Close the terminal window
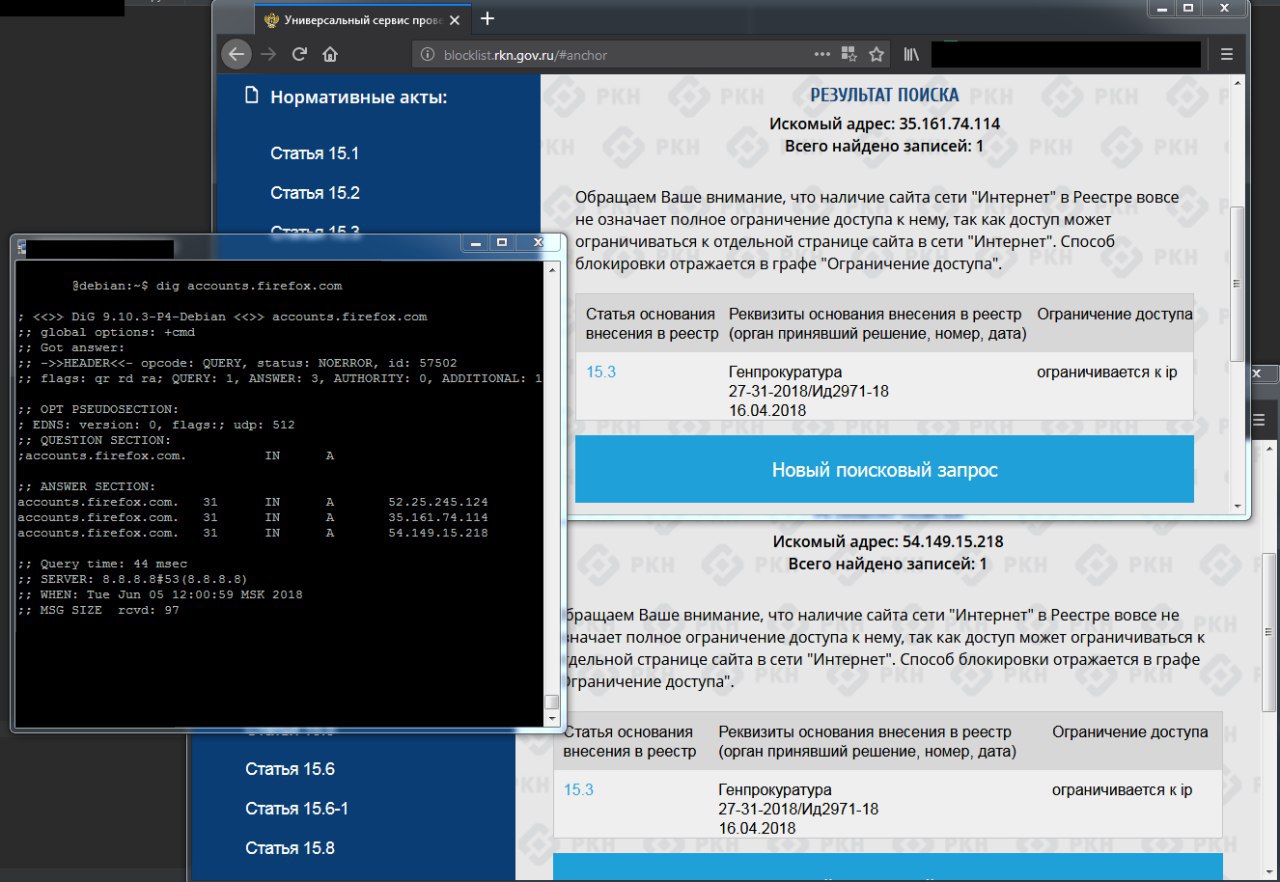 (x=537, y=243)
